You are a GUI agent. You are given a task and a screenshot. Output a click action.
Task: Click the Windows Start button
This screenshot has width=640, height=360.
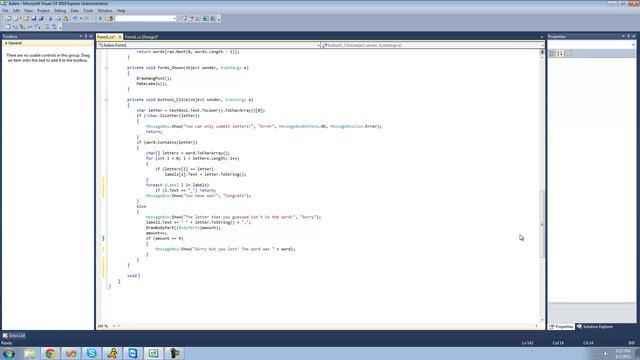(9, 353)
